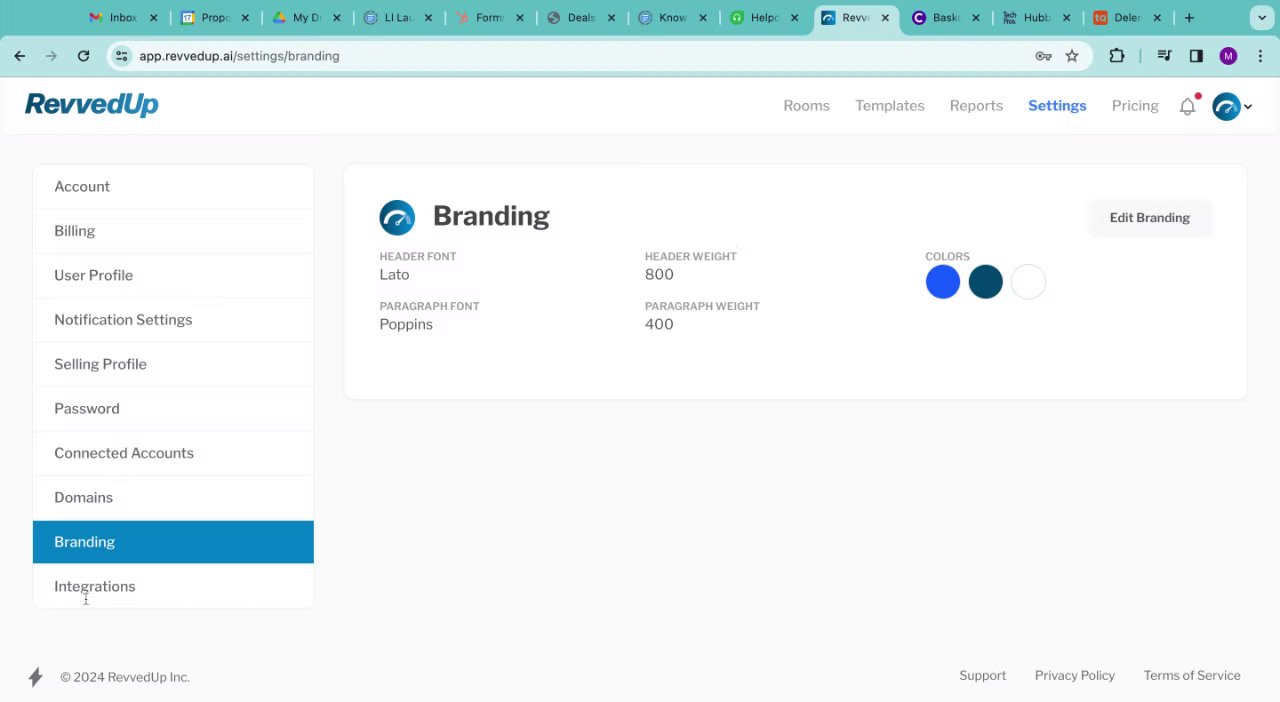Click the Branding gauge logo icon
1280x702 pixels.
(397, 217)
